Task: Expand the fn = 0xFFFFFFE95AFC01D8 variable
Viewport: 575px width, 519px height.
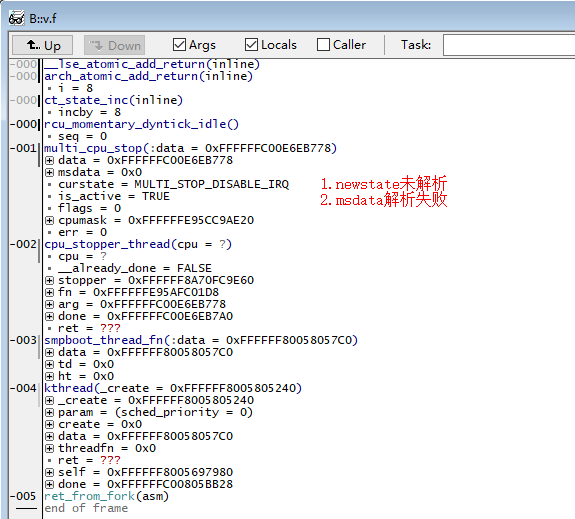Action: (x=50, y=292)
